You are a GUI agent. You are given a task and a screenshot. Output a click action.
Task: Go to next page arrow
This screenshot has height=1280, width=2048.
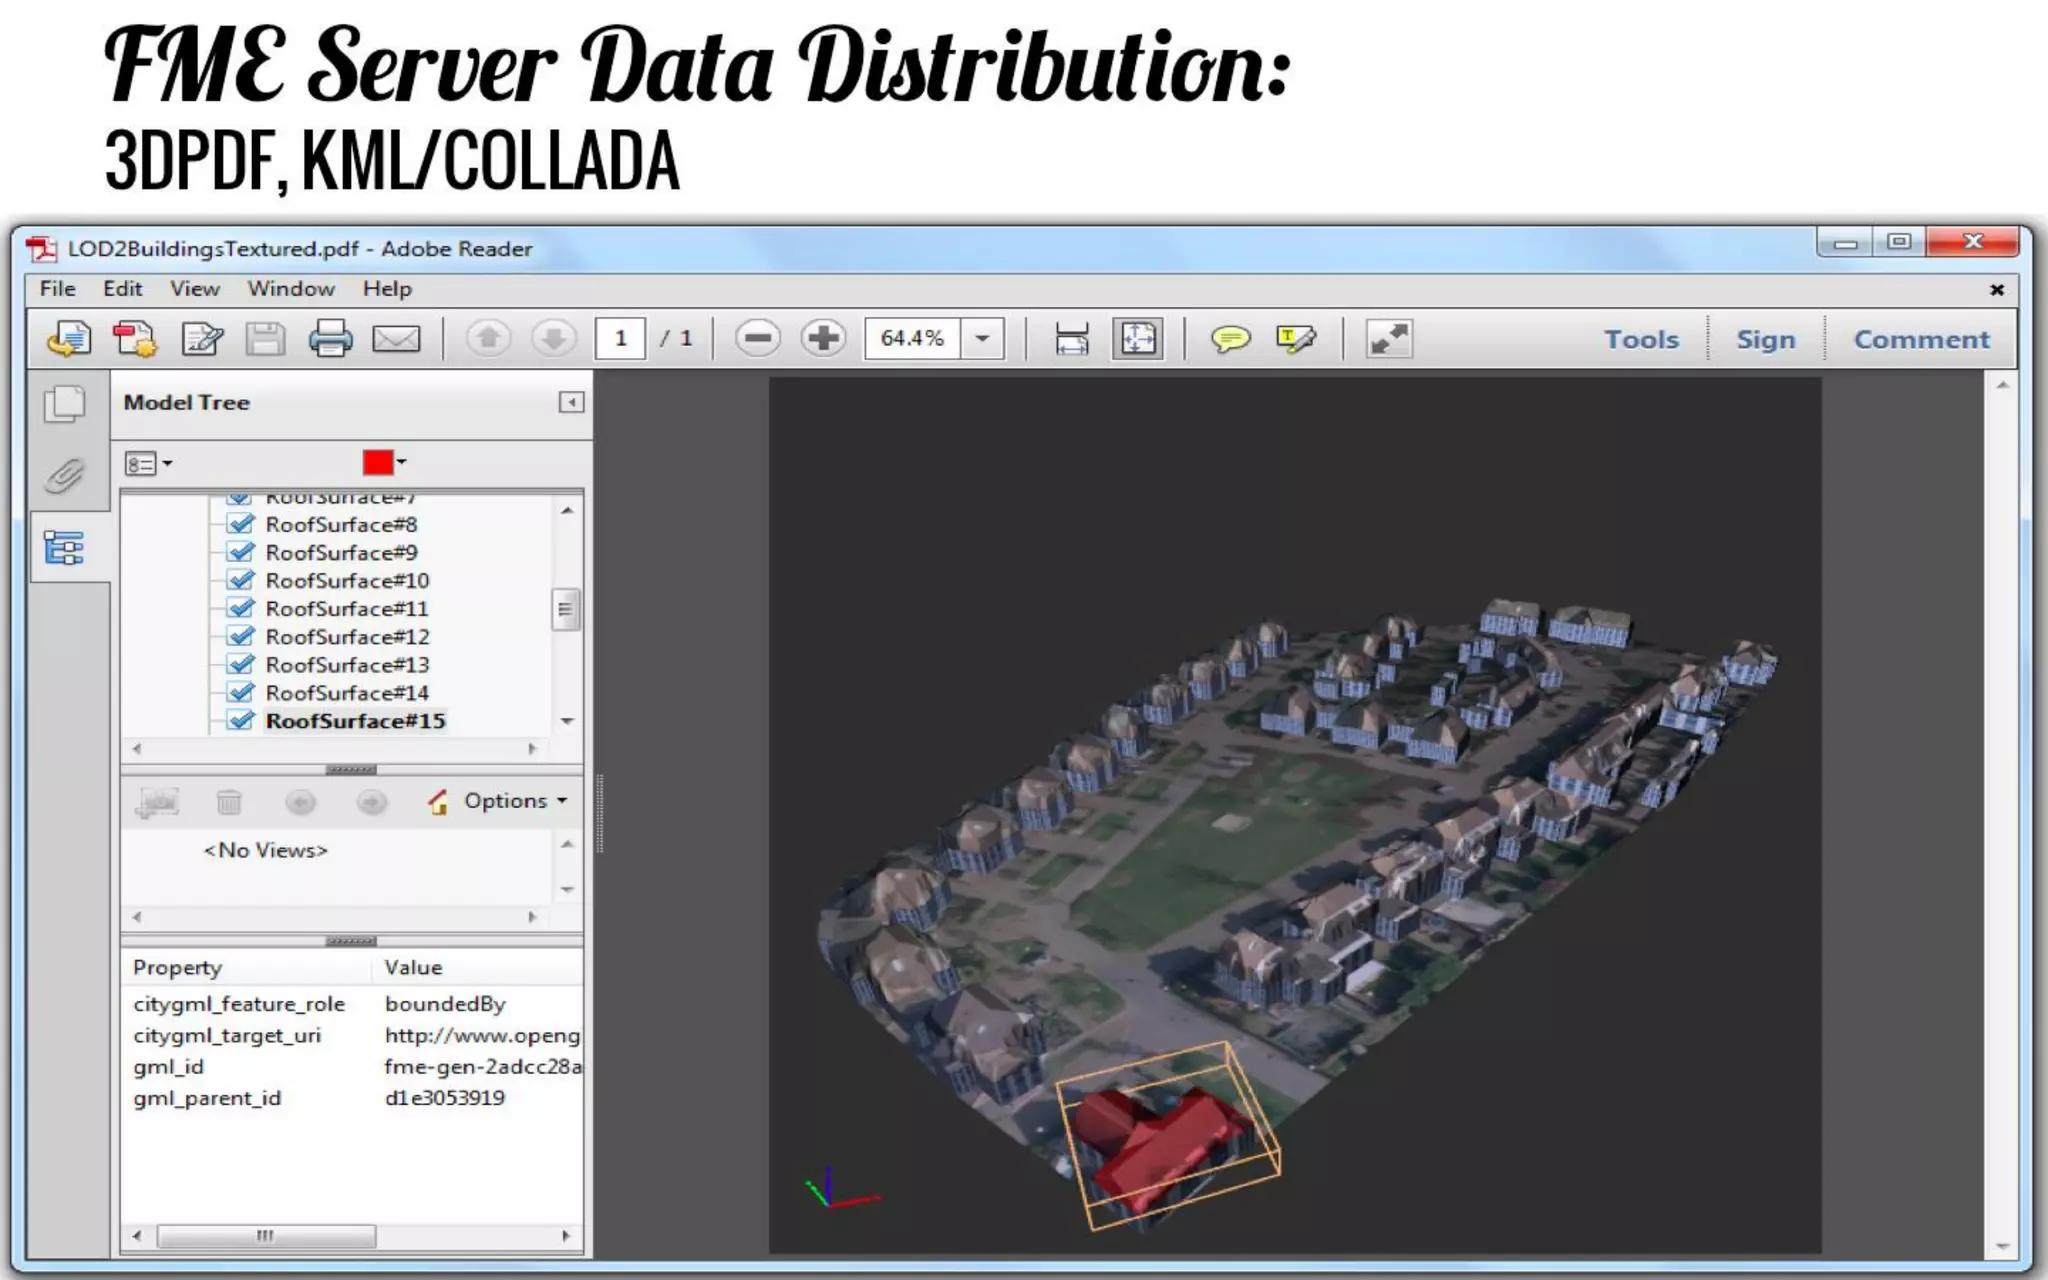(x=554, y=339)
